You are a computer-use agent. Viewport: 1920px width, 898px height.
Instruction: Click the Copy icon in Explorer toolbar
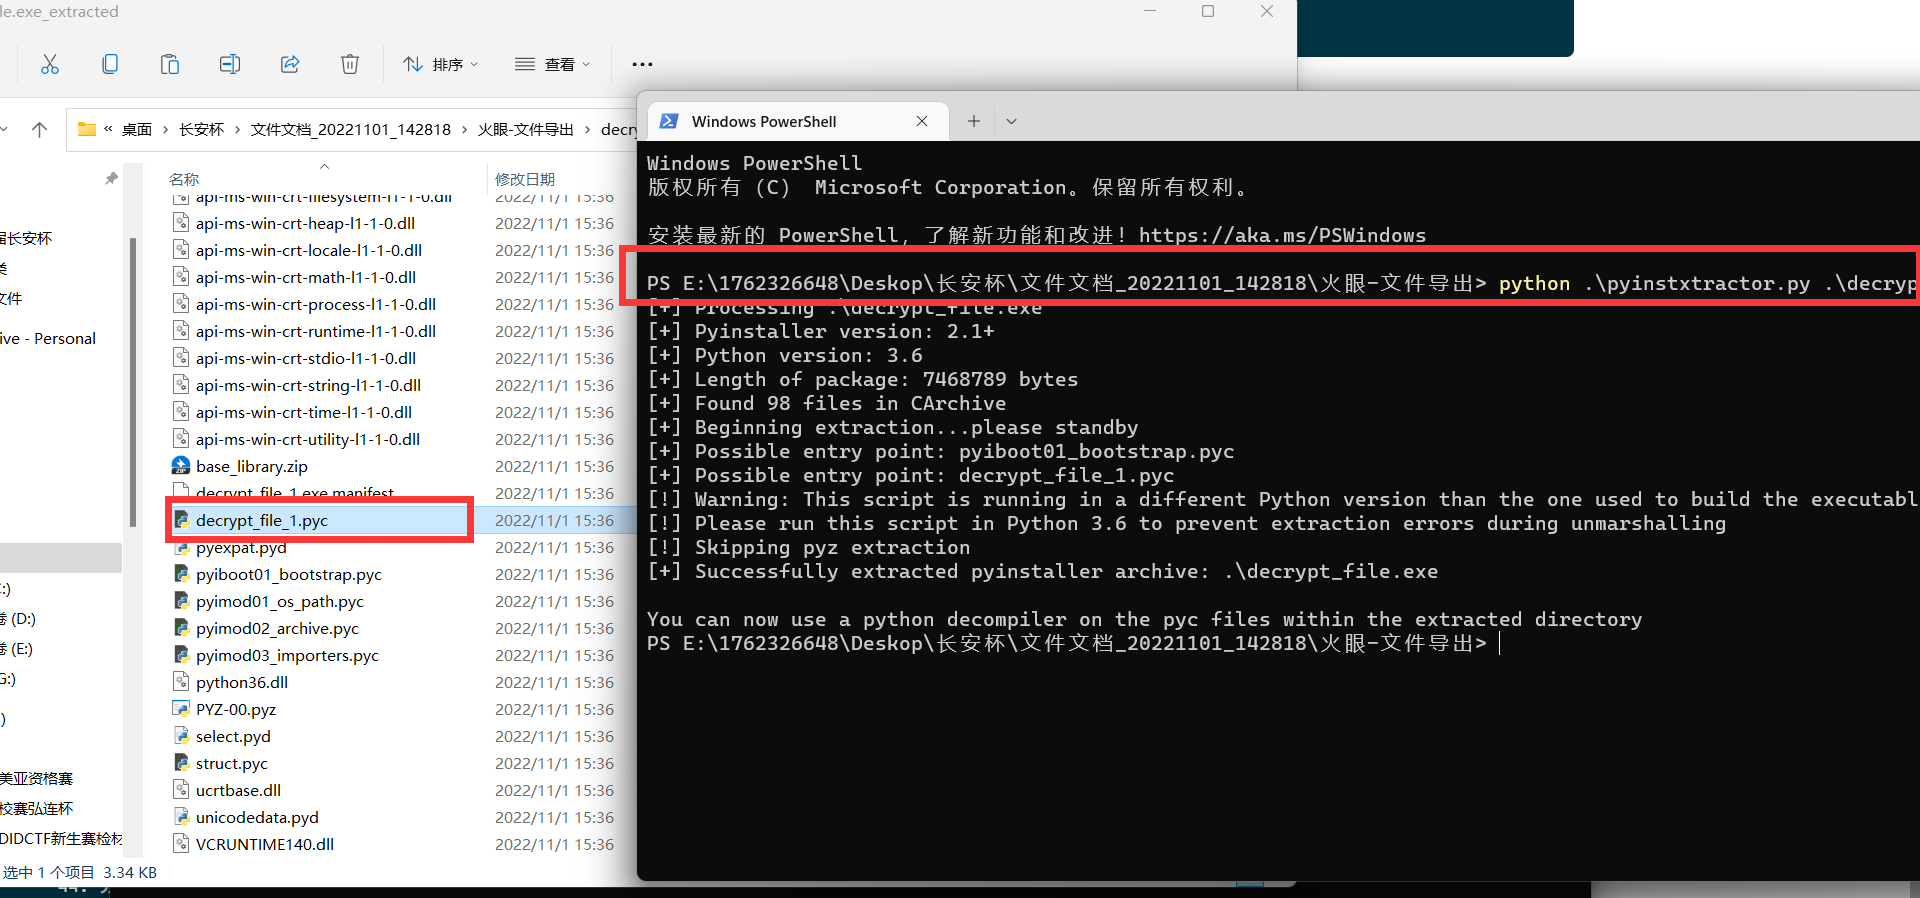(110, 64)
